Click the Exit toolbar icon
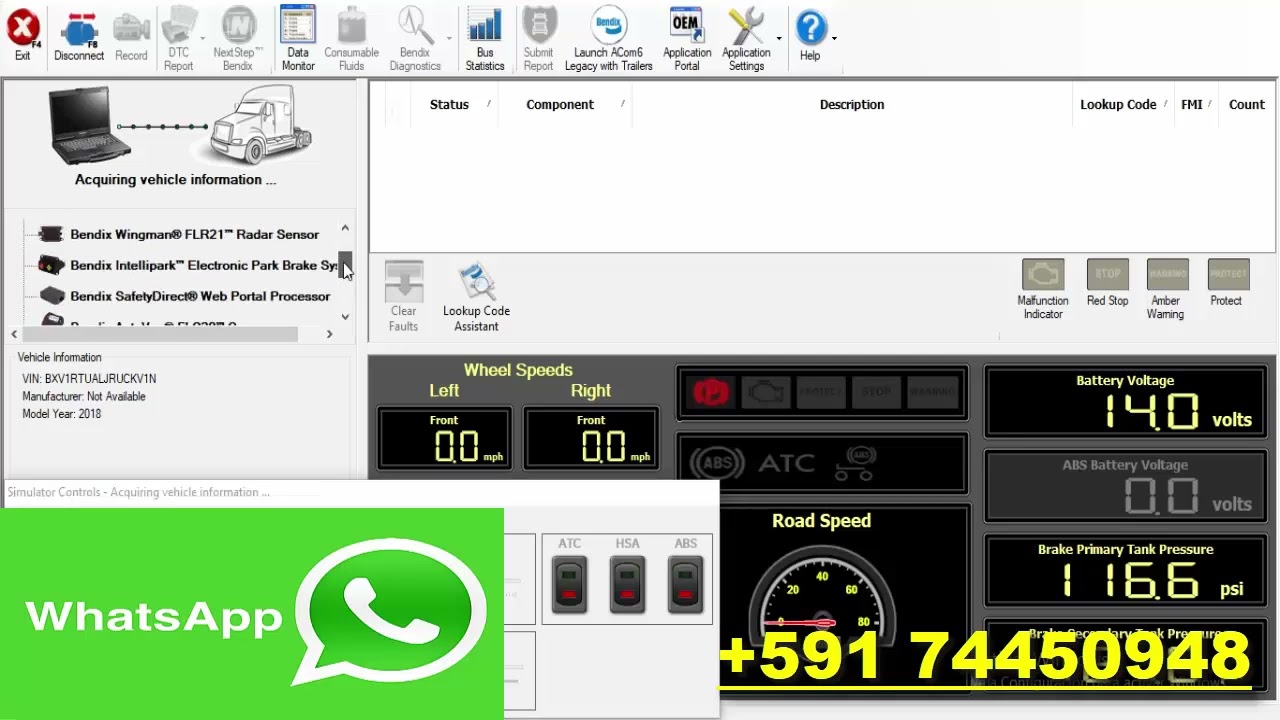 click(x=22, y=36)
